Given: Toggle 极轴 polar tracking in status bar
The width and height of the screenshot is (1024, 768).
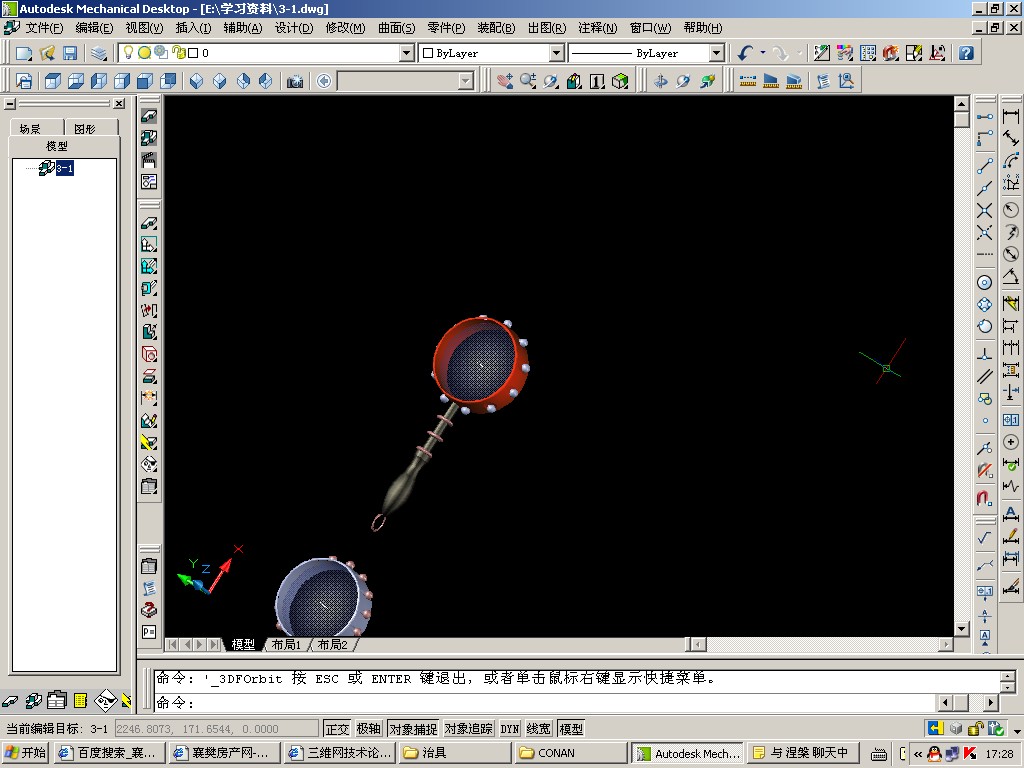Looking at the screenshot, I should [369, 729].
